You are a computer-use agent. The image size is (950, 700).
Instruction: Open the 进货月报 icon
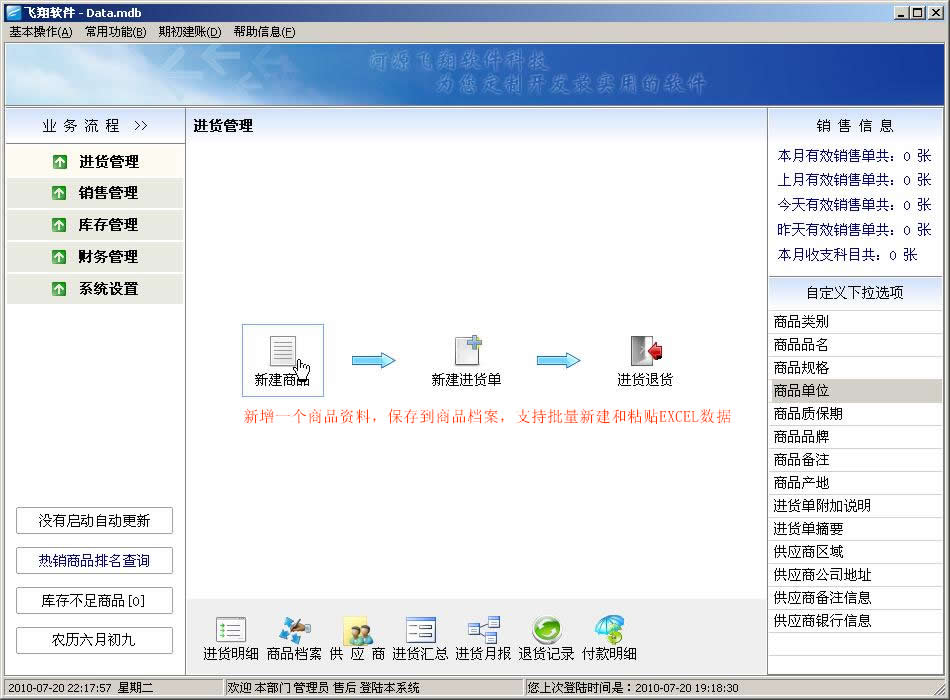483,630
